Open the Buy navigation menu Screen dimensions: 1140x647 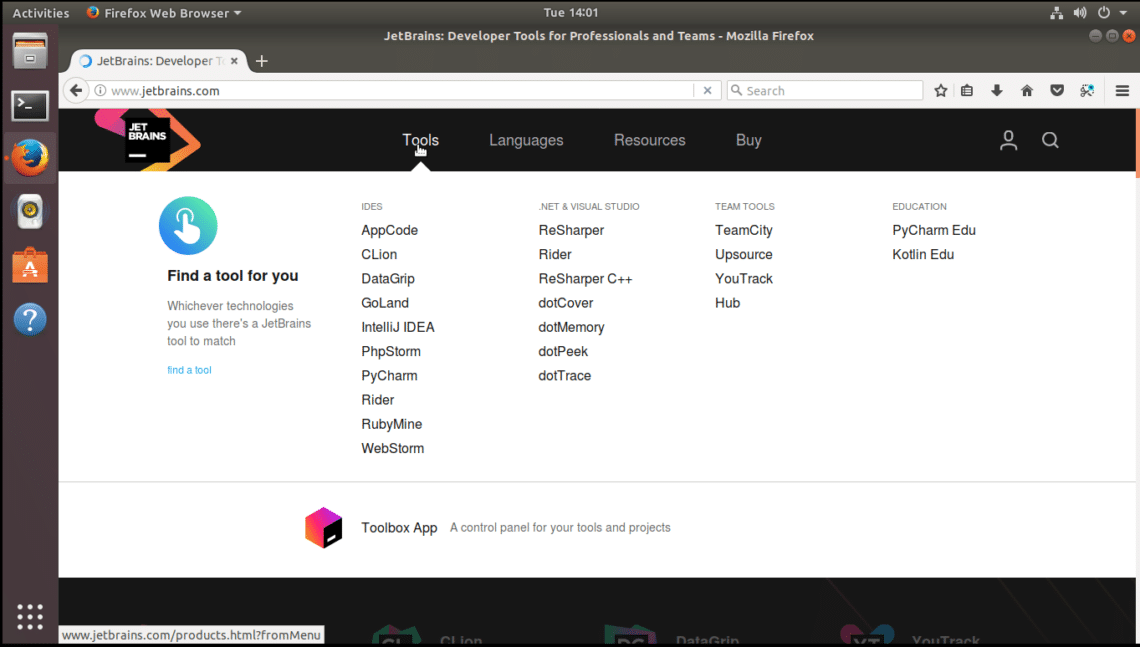(x=748, y=140)
